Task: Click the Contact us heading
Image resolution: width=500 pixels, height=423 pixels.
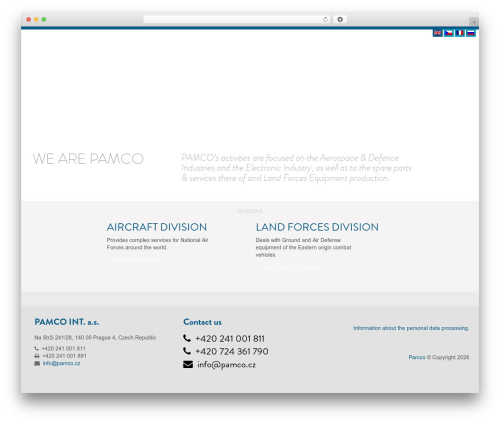Action: tap(202, 322)
